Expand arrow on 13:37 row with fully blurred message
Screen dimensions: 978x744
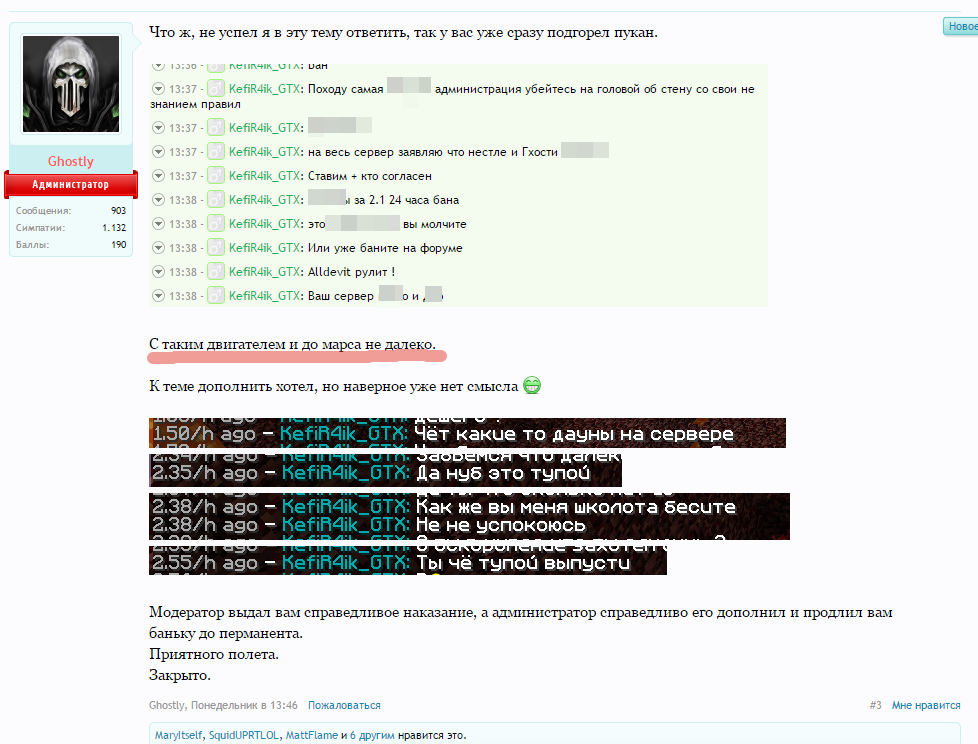click(x=158, y=128)
